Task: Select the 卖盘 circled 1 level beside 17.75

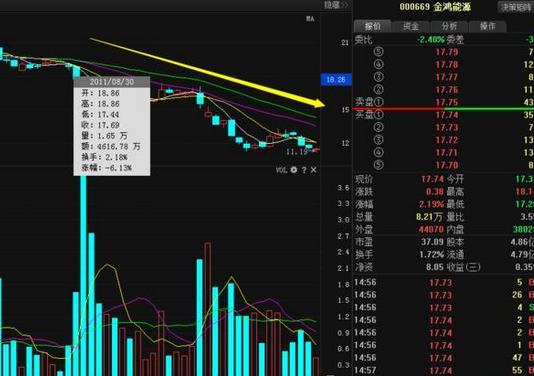Action: 370,102
